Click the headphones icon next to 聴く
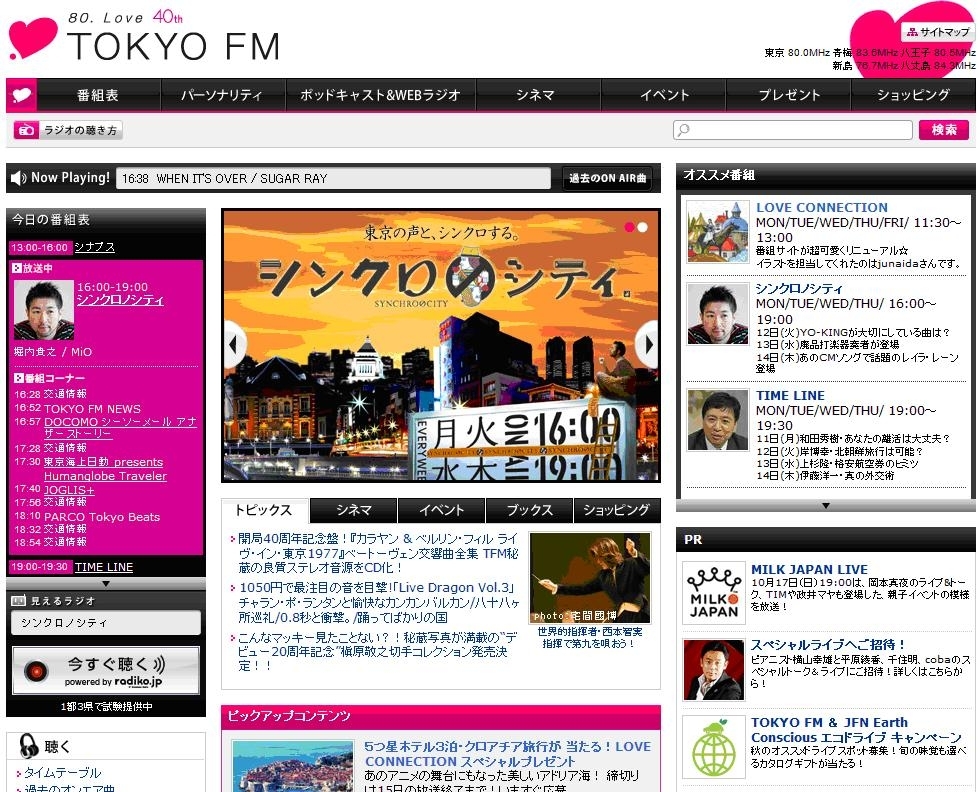The height and width of the screenshot is (792, 980). 28,746
